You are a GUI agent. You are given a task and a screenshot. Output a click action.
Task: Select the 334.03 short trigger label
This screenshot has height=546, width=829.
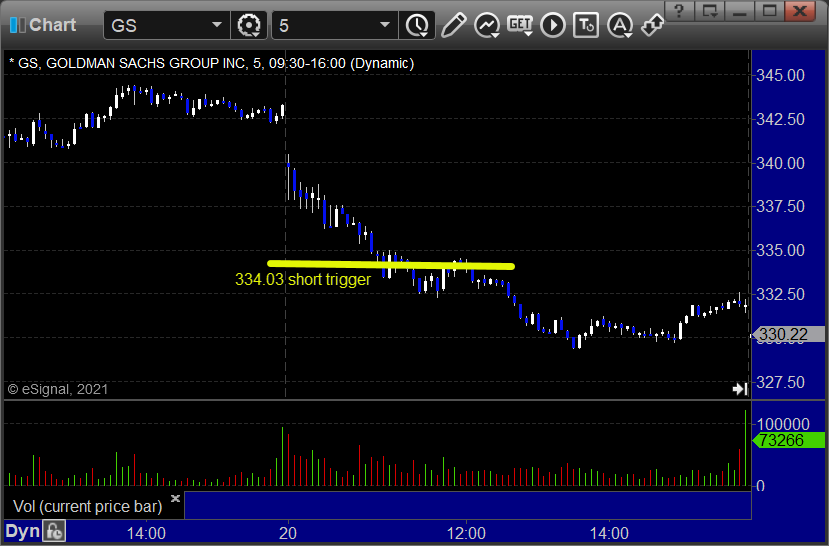click(x=303, y=279)
